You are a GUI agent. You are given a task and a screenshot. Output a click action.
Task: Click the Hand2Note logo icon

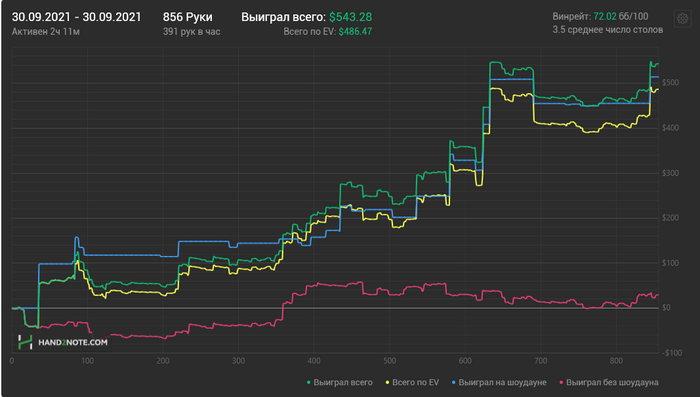[25, 342]
